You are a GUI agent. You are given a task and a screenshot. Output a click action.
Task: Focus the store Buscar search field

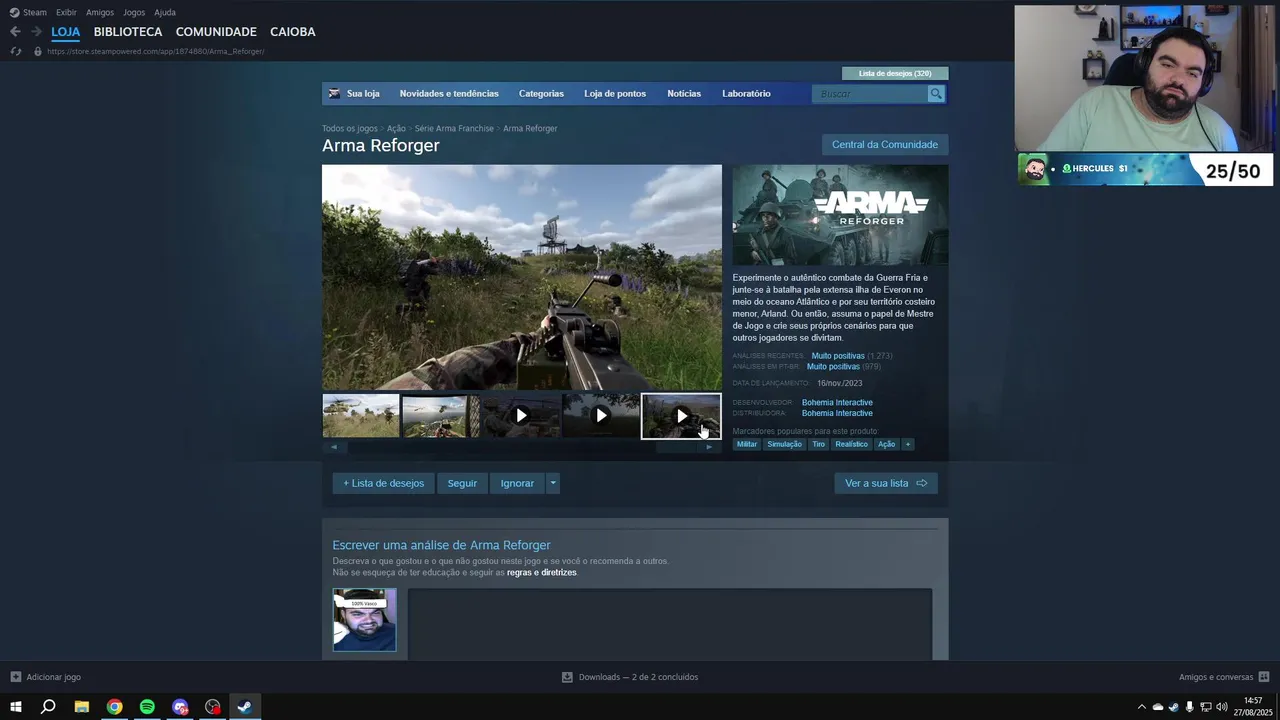(870, 94)
